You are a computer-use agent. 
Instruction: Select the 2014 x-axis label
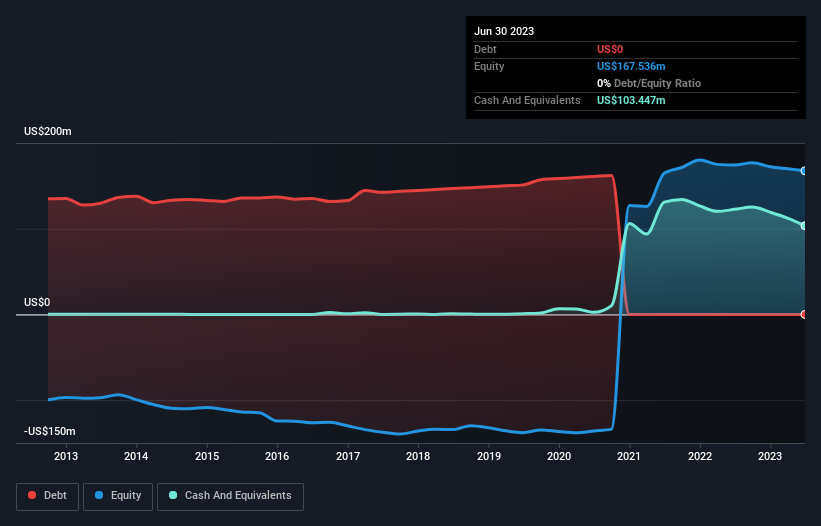point(136,456)
